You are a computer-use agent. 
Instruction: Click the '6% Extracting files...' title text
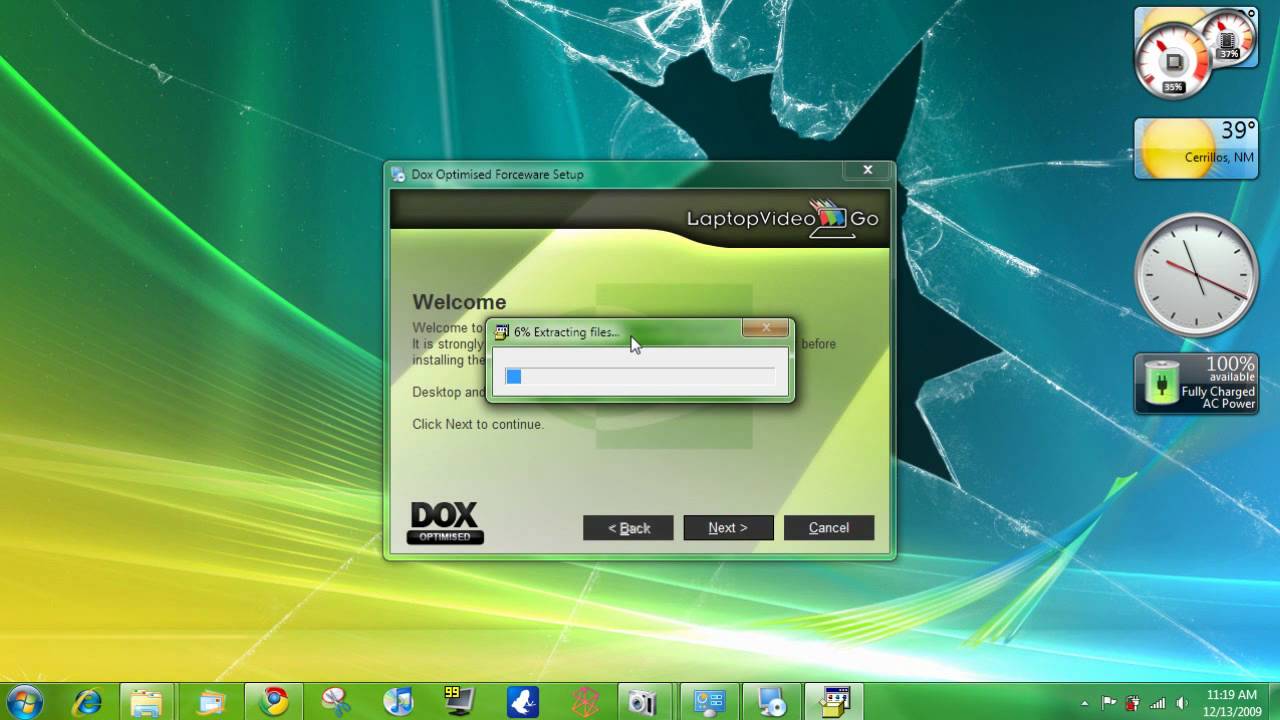[x=566, y=332]
